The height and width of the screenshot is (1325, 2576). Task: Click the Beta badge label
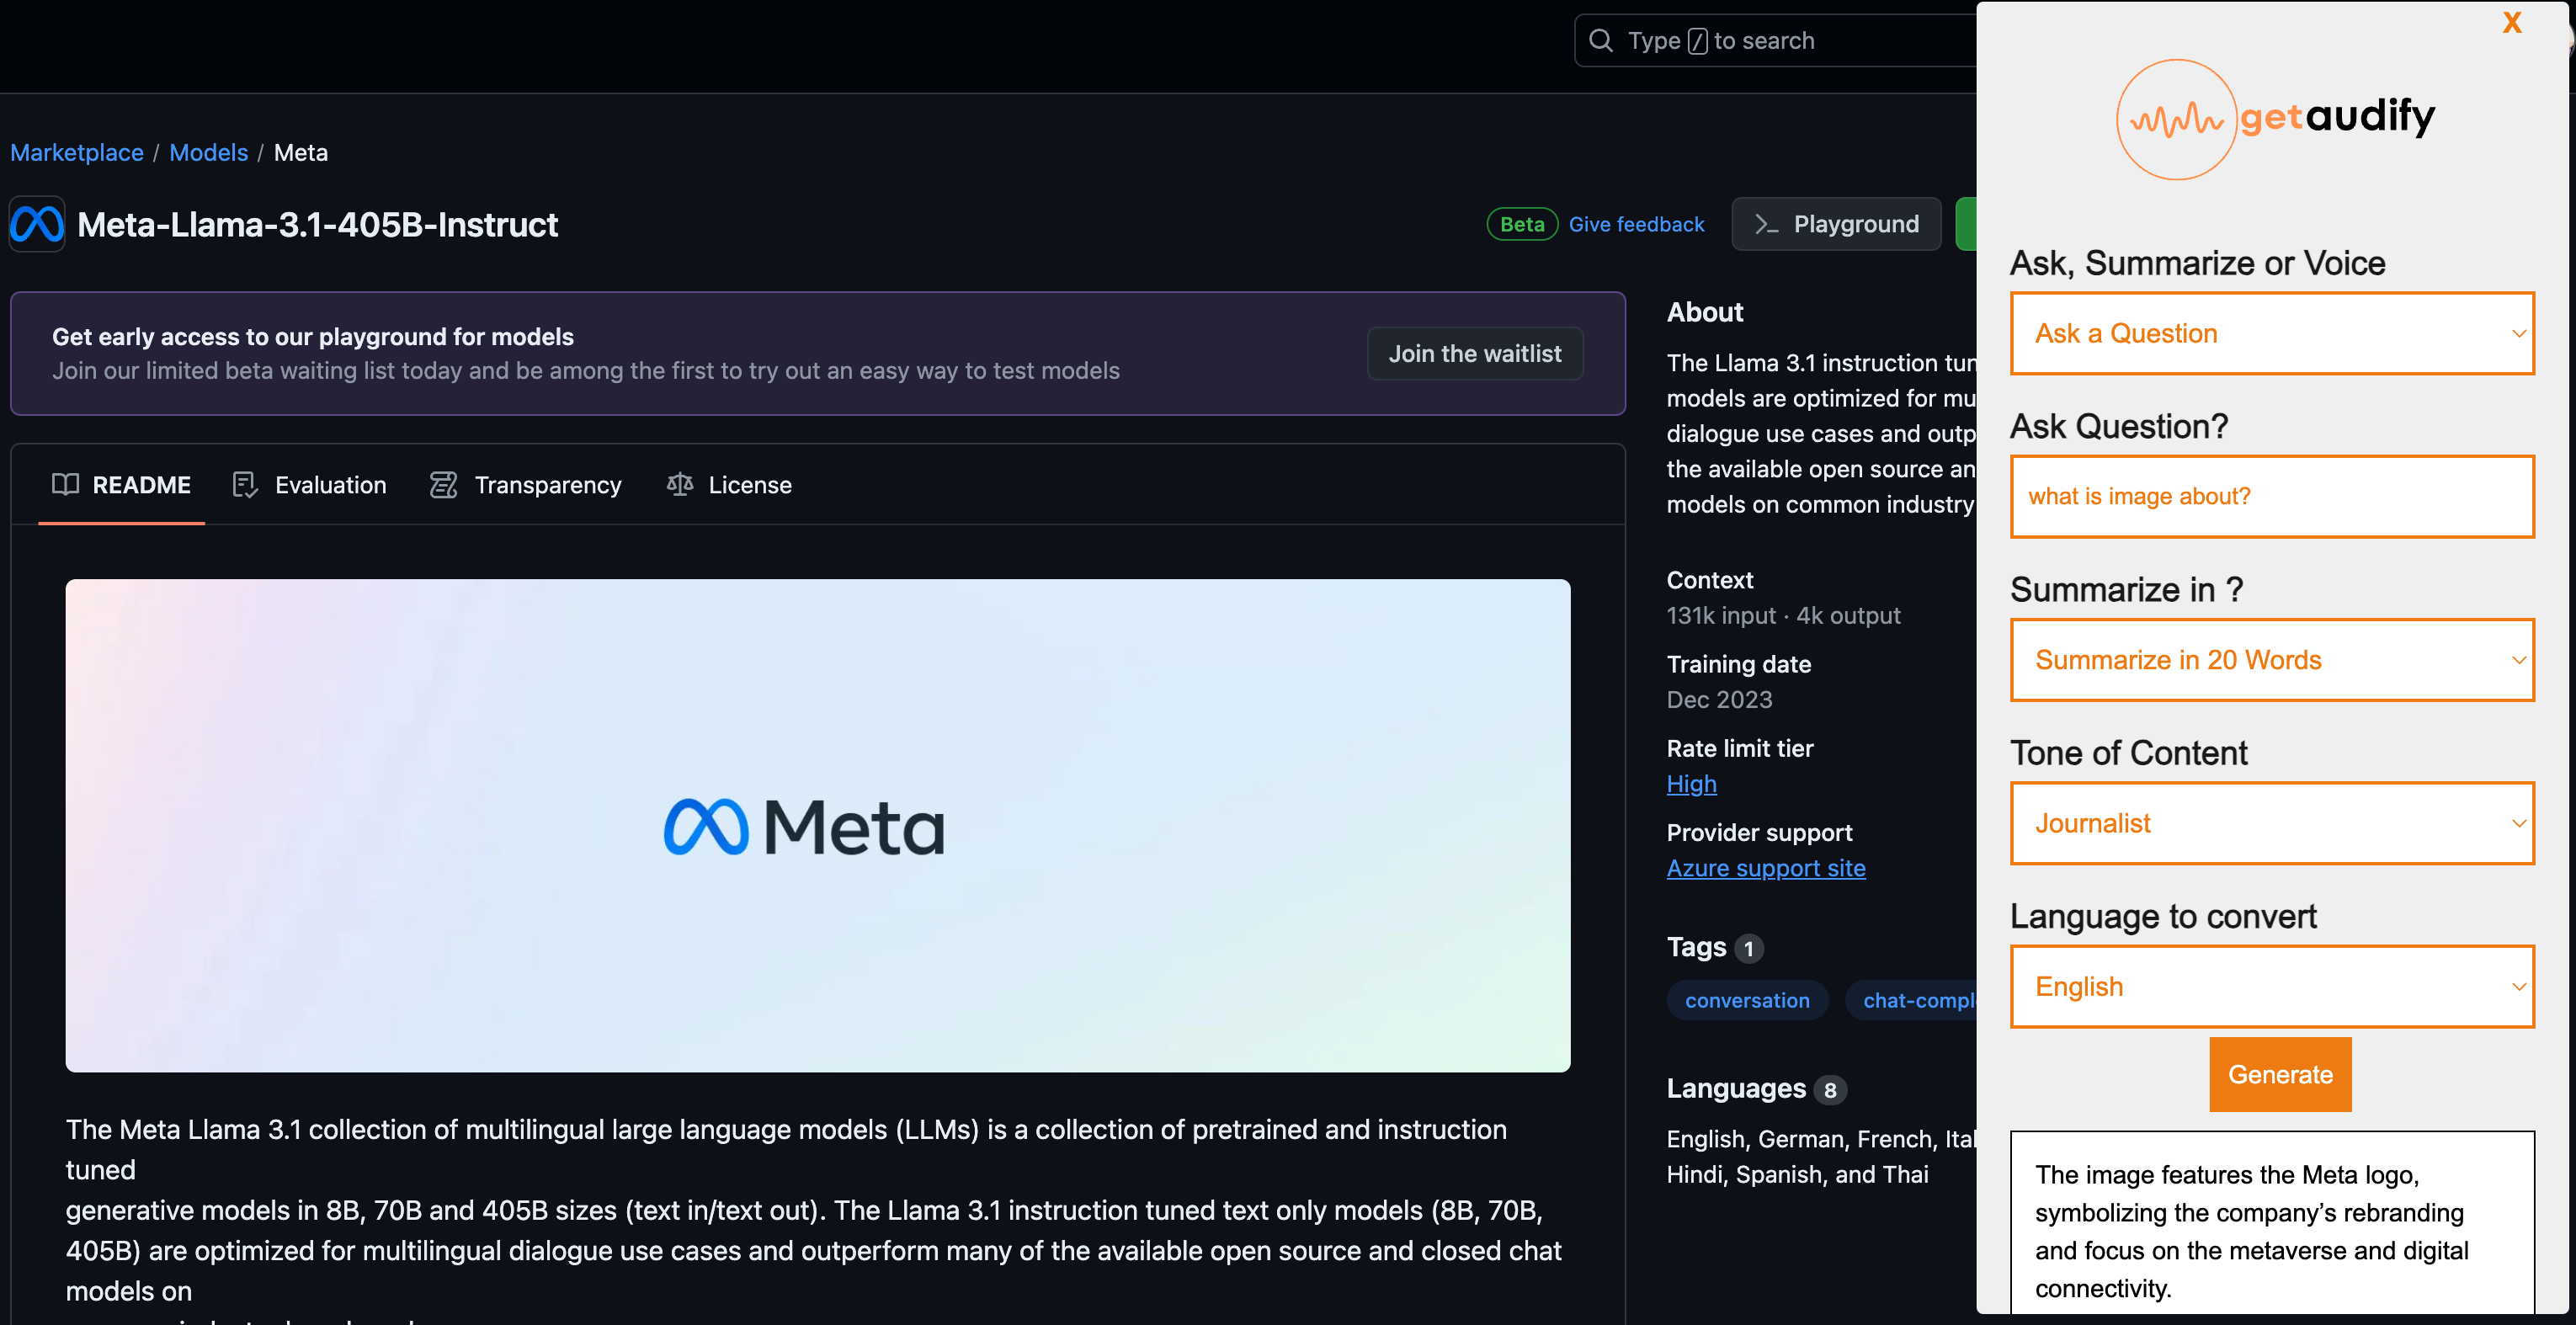(1522, 224)
